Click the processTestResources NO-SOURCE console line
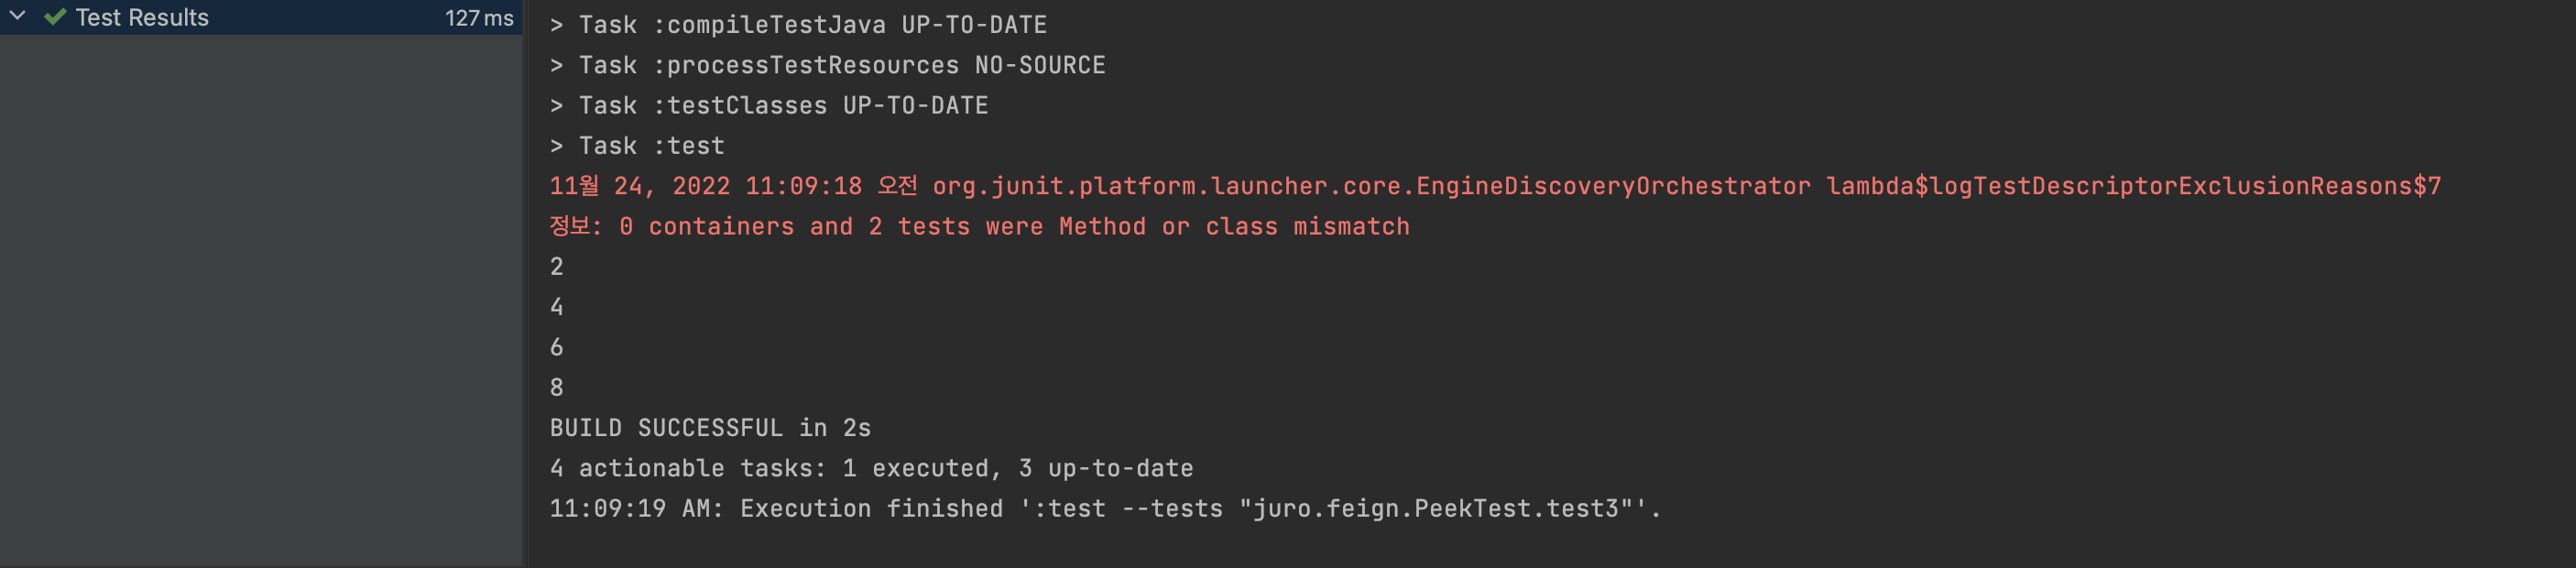The image size is (2576, 568). pos(827,65)
